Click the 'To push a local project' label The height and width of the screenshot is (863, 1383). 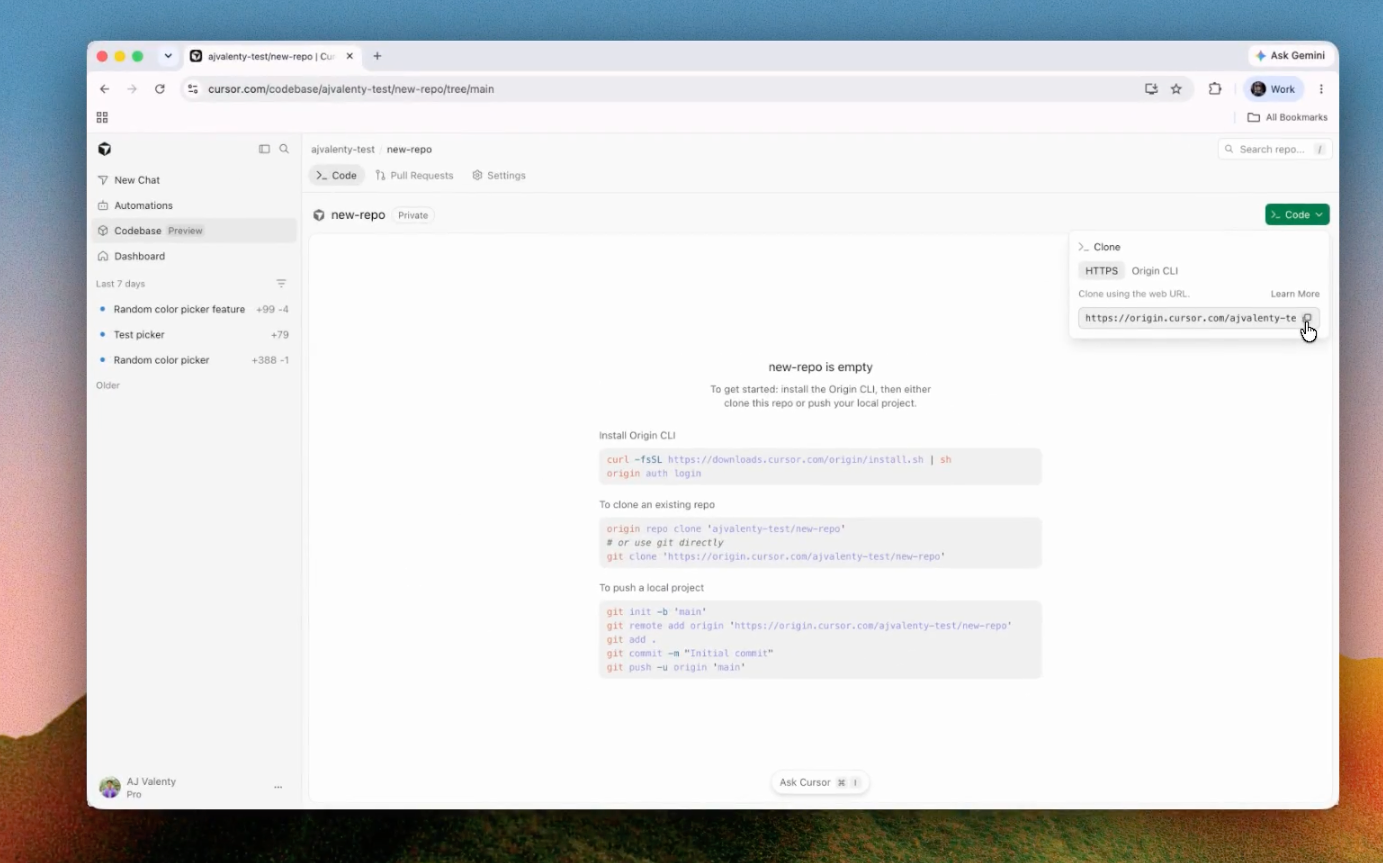click(651, 588)
